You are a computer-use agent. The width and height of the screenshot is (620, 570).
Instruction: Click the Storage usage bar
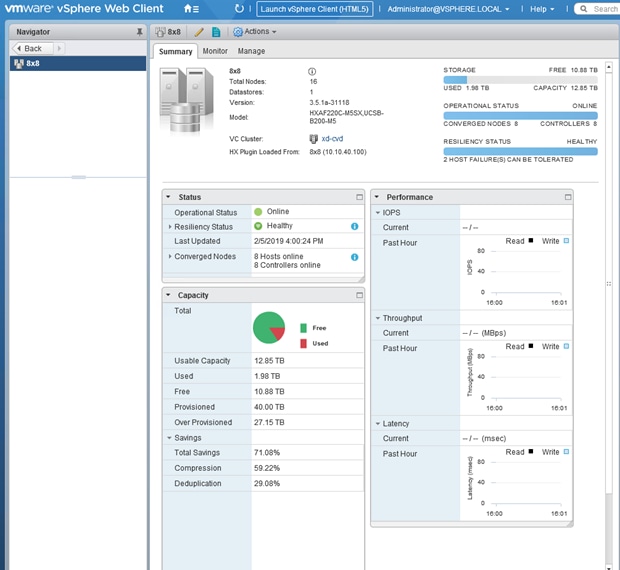(520, 79)
